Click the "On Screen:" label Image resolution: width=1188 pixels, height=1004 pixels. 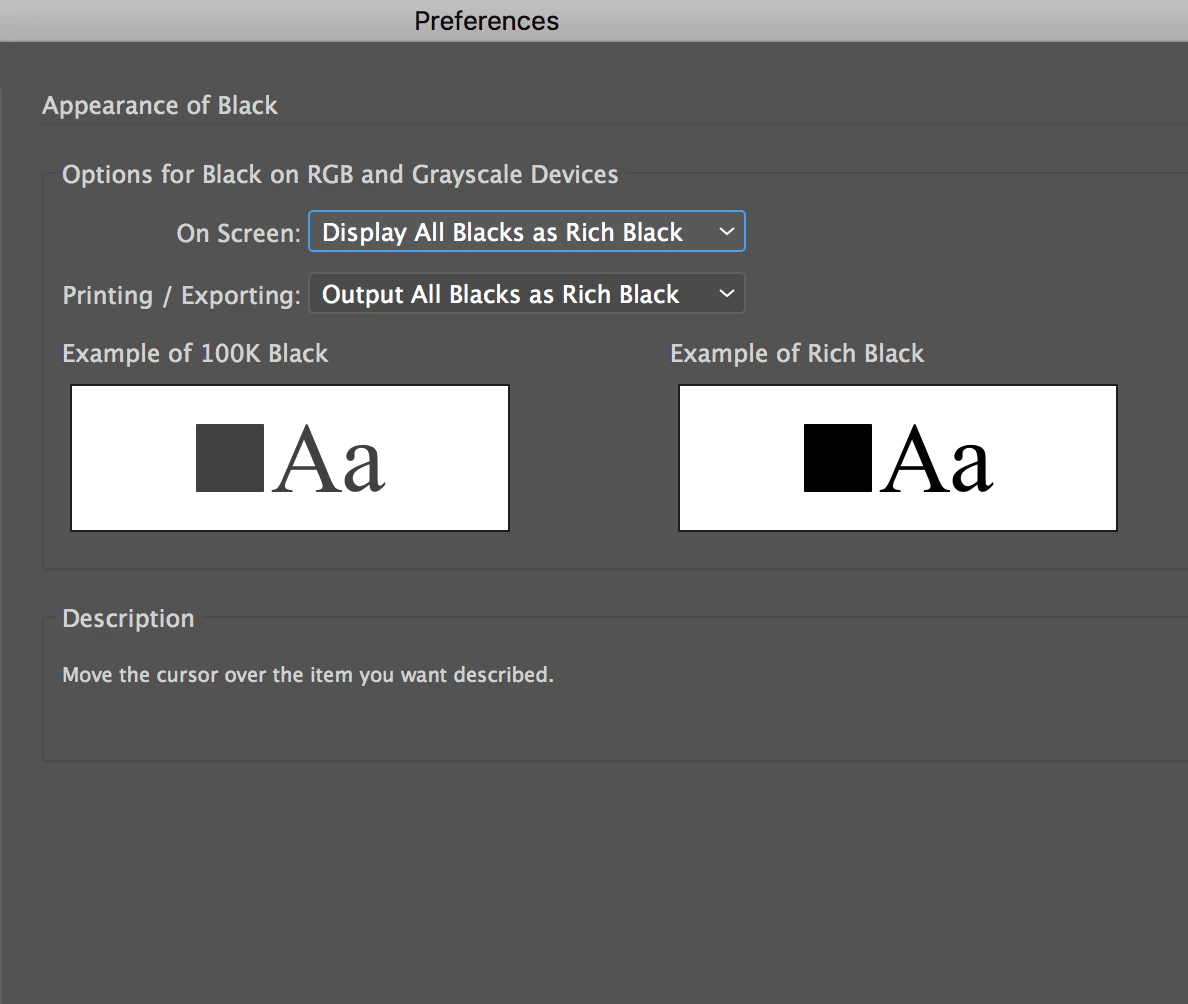[x=238, y=233]
